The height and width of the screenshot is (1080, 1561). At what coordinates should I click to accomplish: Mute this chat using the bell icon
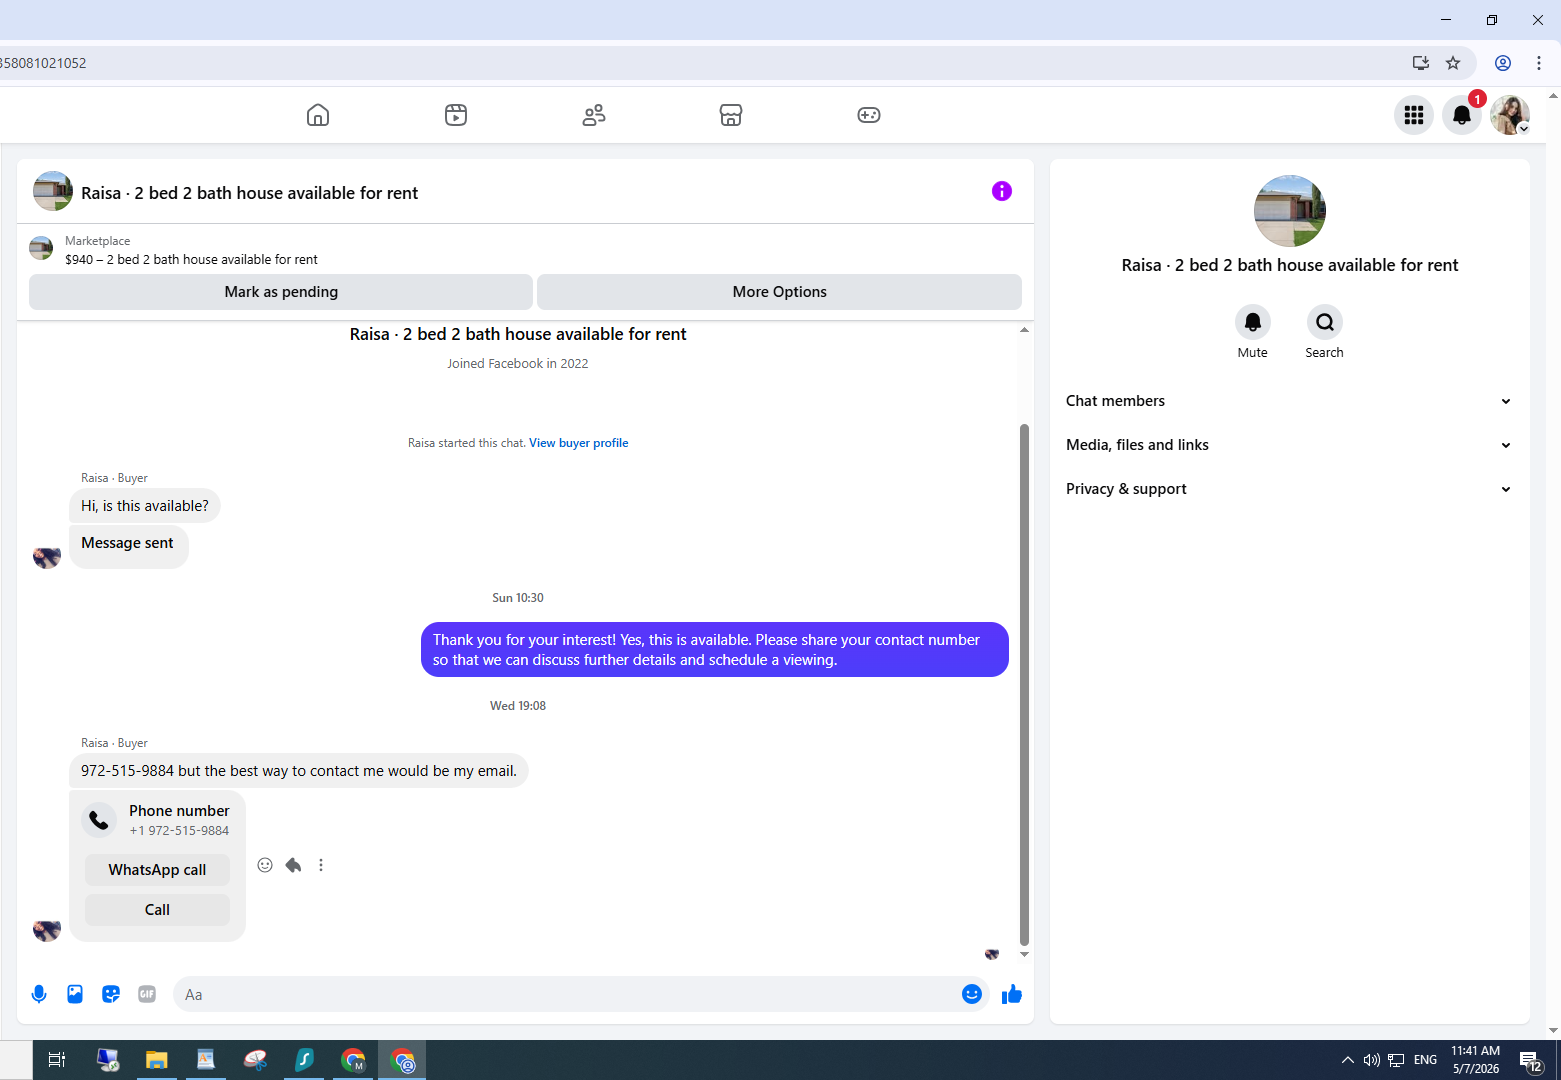1253,322
